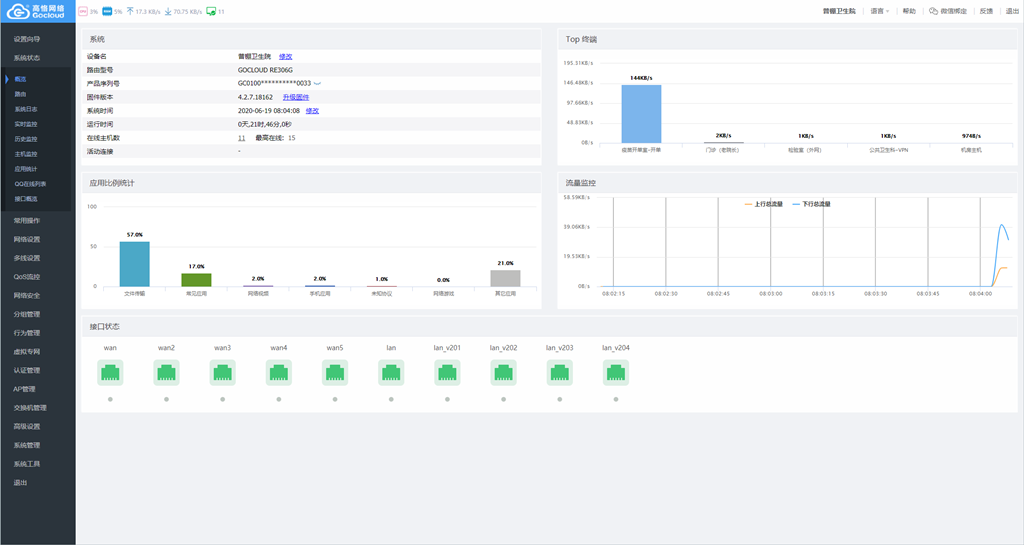1024x545 pixels.
Task: Click 反馈 in the top bar
Action: point(986,11)
